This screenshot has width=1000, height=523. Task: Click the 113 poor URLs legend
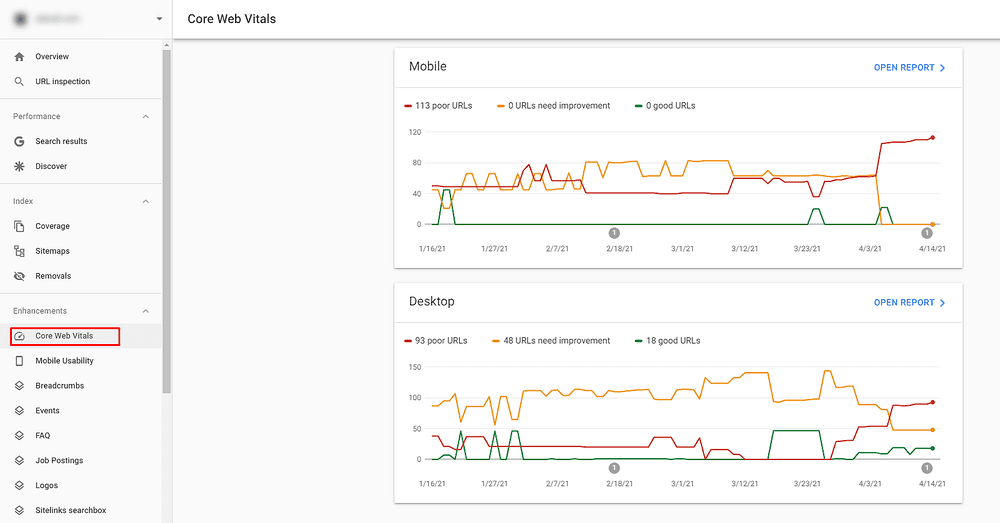click(438, 106)
